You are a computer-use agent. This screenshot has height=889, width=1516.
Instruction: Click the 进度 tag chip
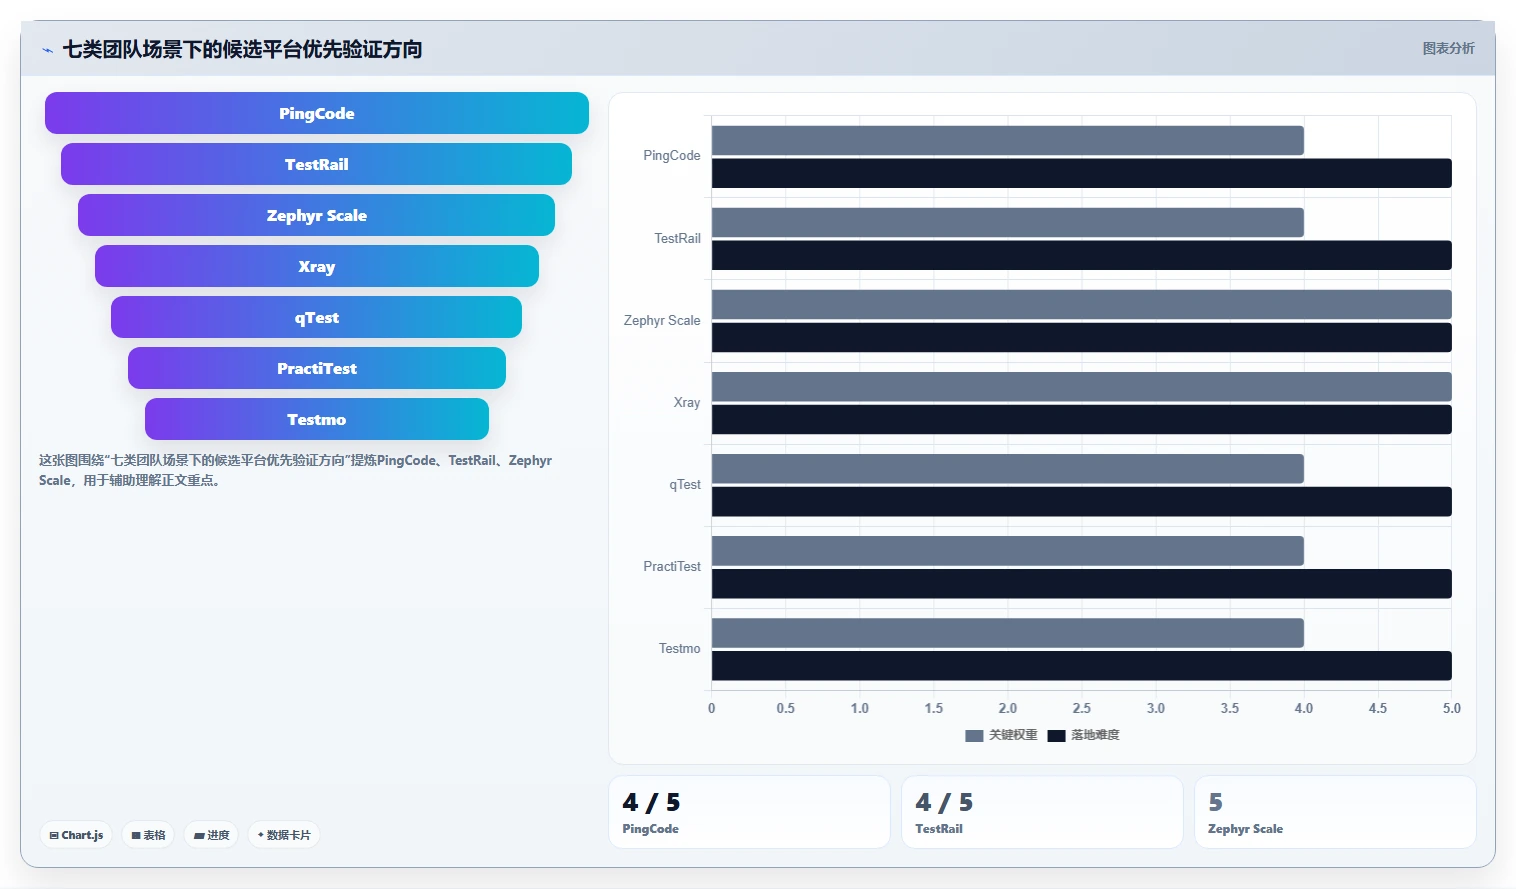pyautogui.click(x=211, y=835)
